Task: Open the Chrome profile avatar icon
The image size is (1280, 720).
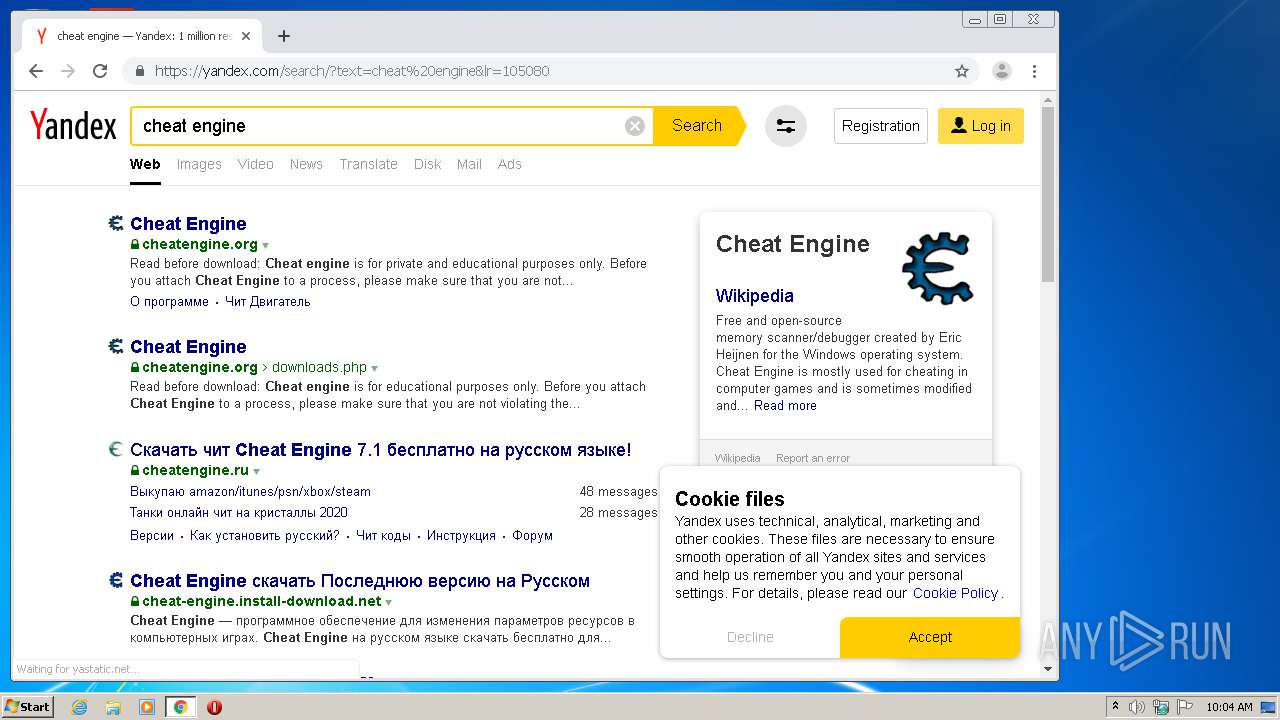Action: point(1001,71)
